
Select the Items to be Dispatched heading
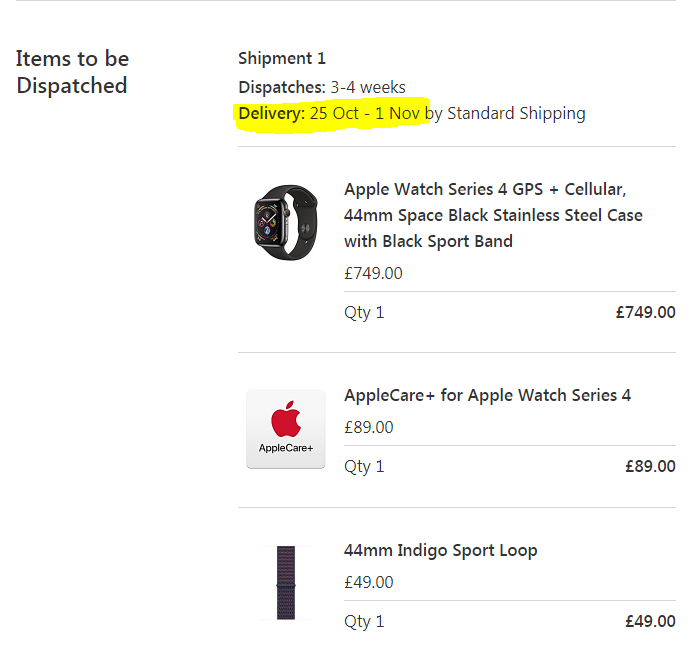coord(72,72)
